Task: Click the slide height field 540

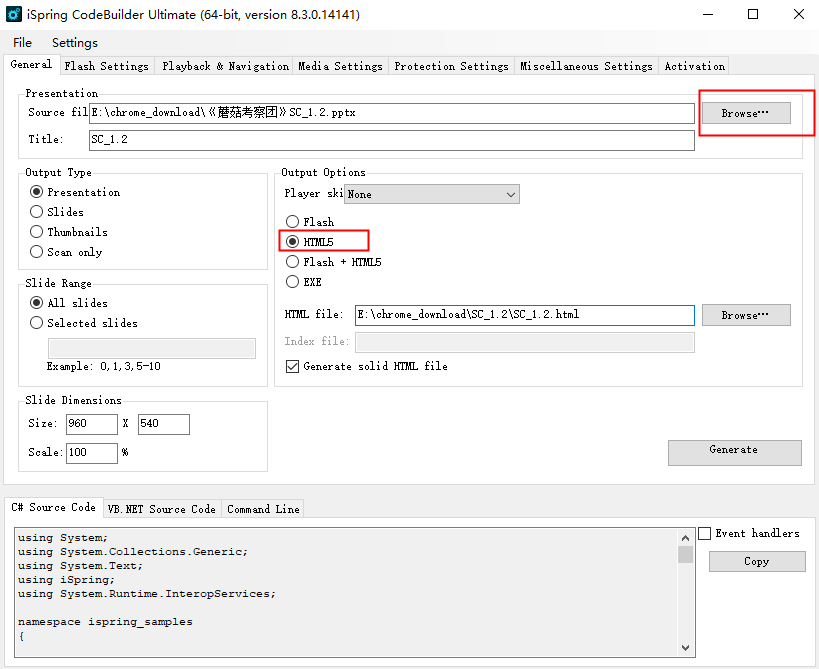Action: coord(163,424)
